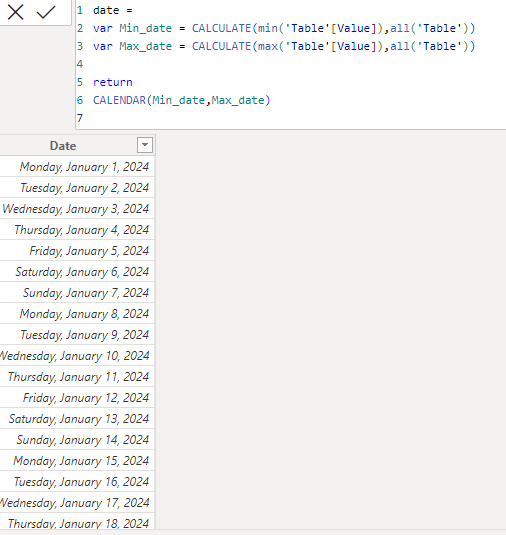This screenshot has height=535, width=506.
Task: Click the CALENDAR(Min_date,Max_date) line
Action: tap(182, 100)
